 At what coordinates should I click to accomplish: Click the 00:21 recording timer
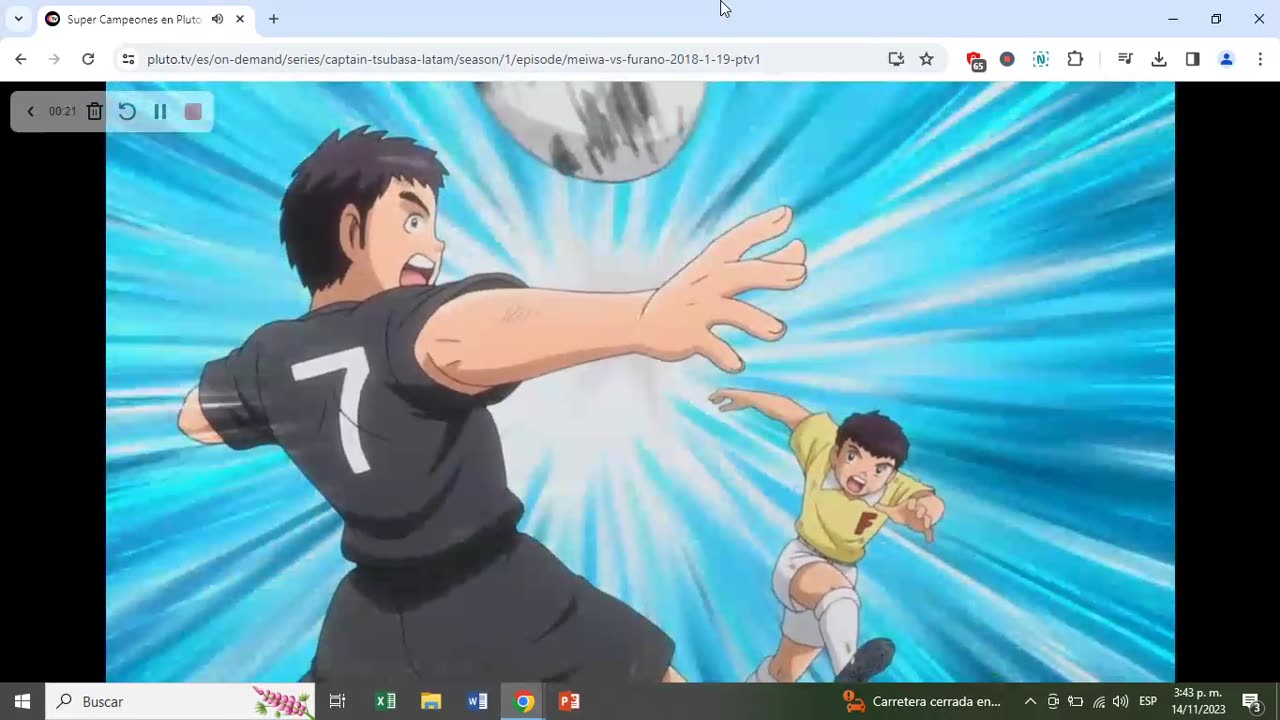pyautogui.click(x=62, y=111)
